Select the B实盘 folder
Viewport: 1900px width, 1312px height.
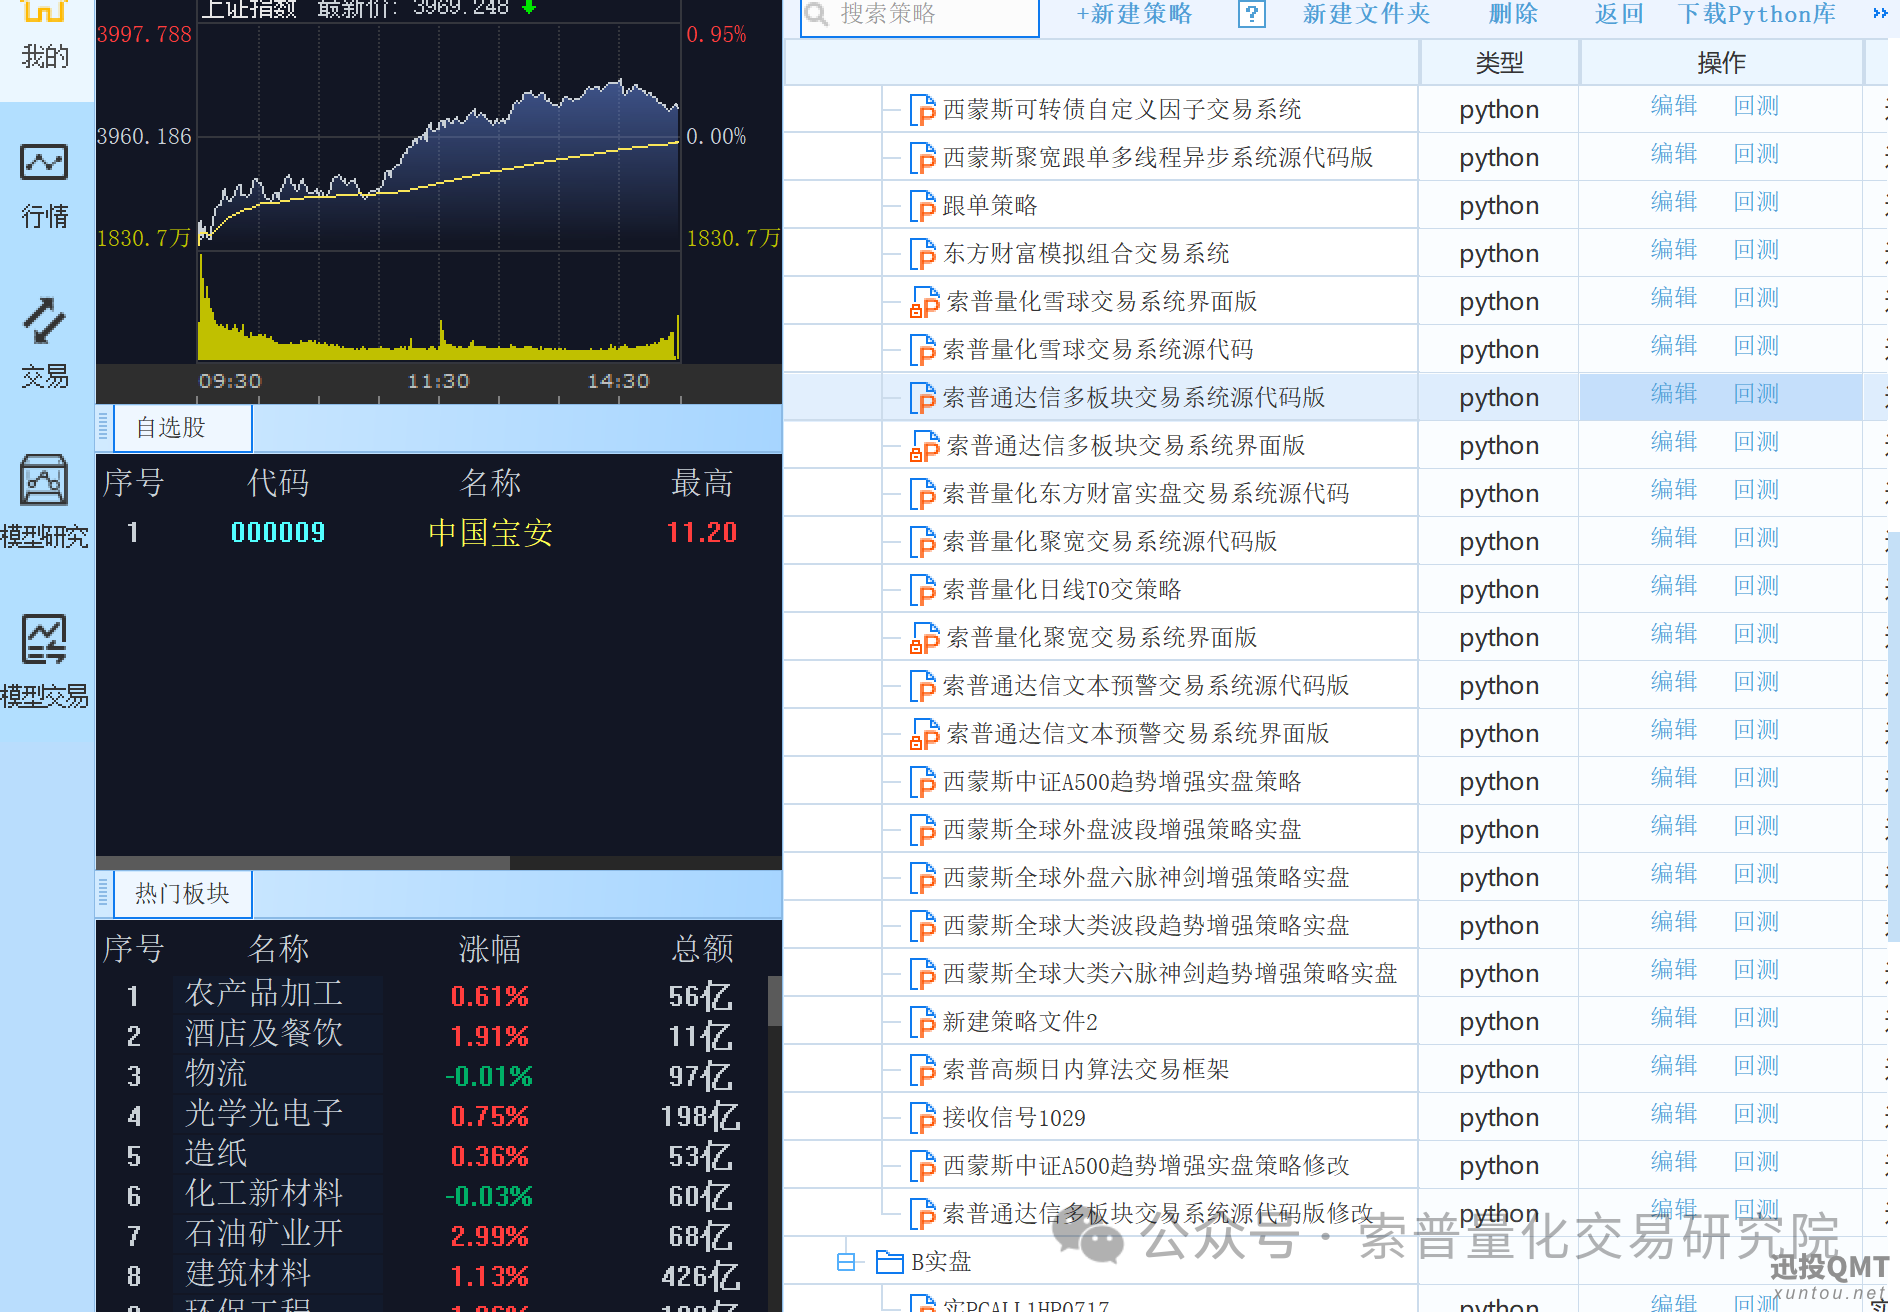tap(940, 1262)
